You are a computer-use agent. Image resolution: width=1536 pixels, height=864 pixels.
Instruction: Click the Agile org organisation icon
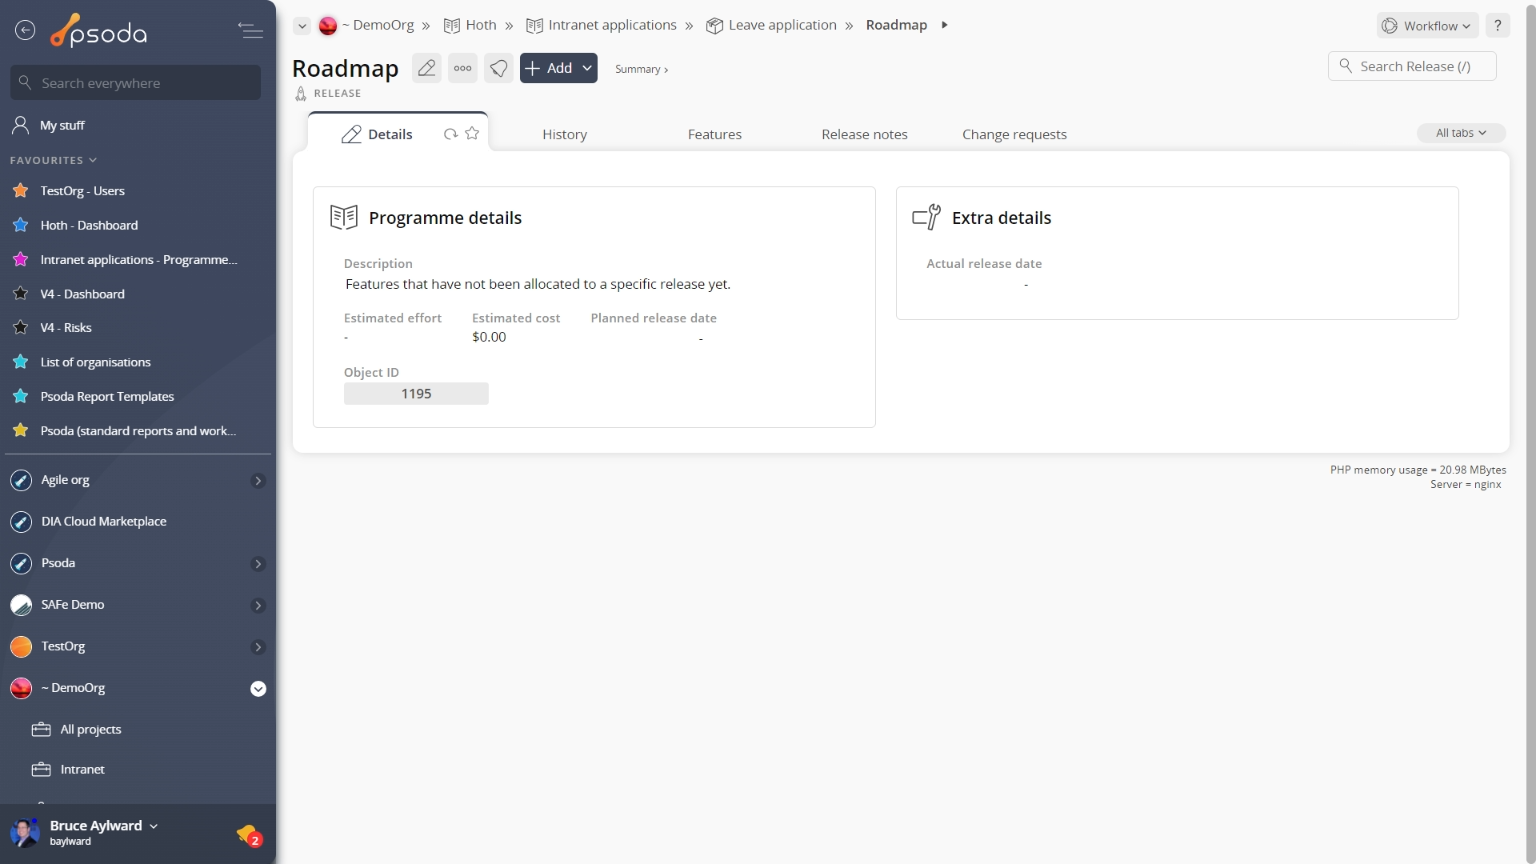point(21,480)
